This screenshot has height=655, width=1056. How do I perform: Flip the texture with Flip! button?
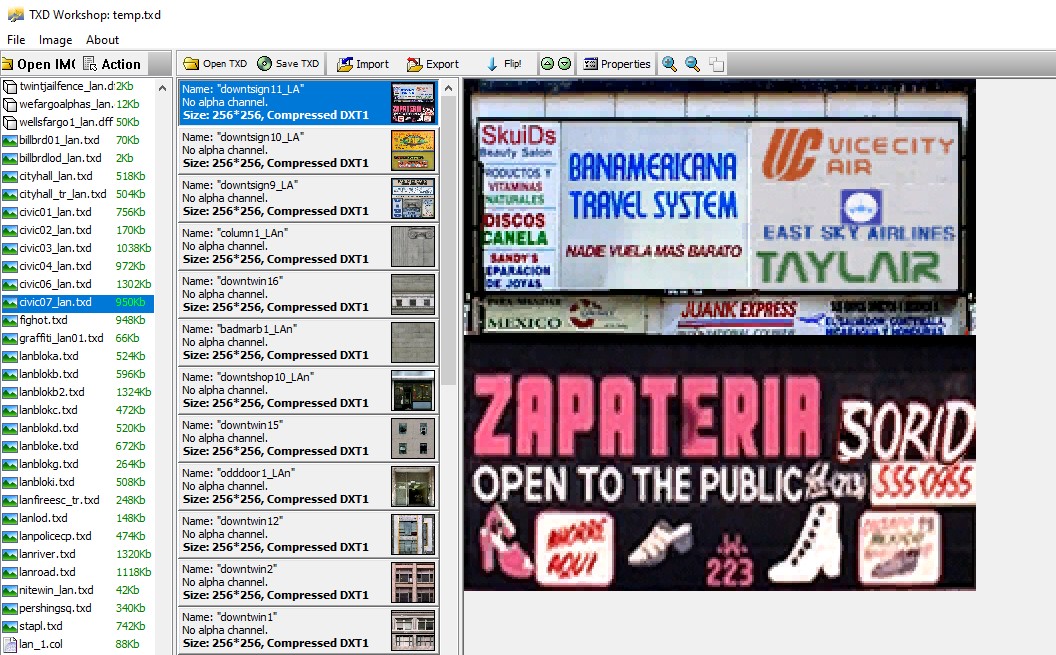504,64
